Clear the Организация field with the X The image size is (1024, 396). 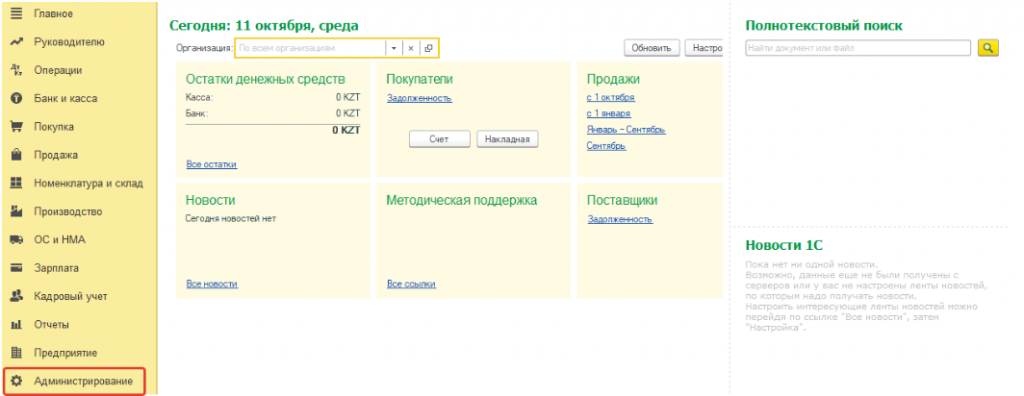[411, 48]
